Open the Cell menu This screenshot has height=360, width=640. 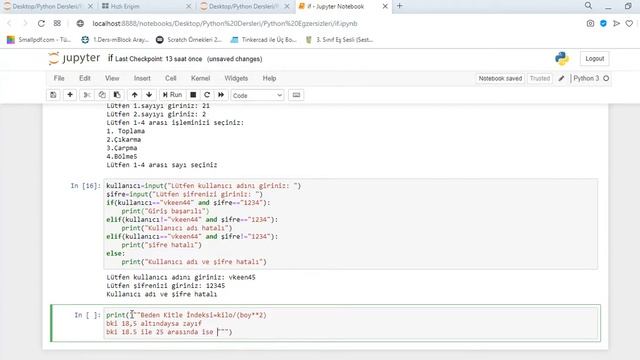click(x=171, y=78)
